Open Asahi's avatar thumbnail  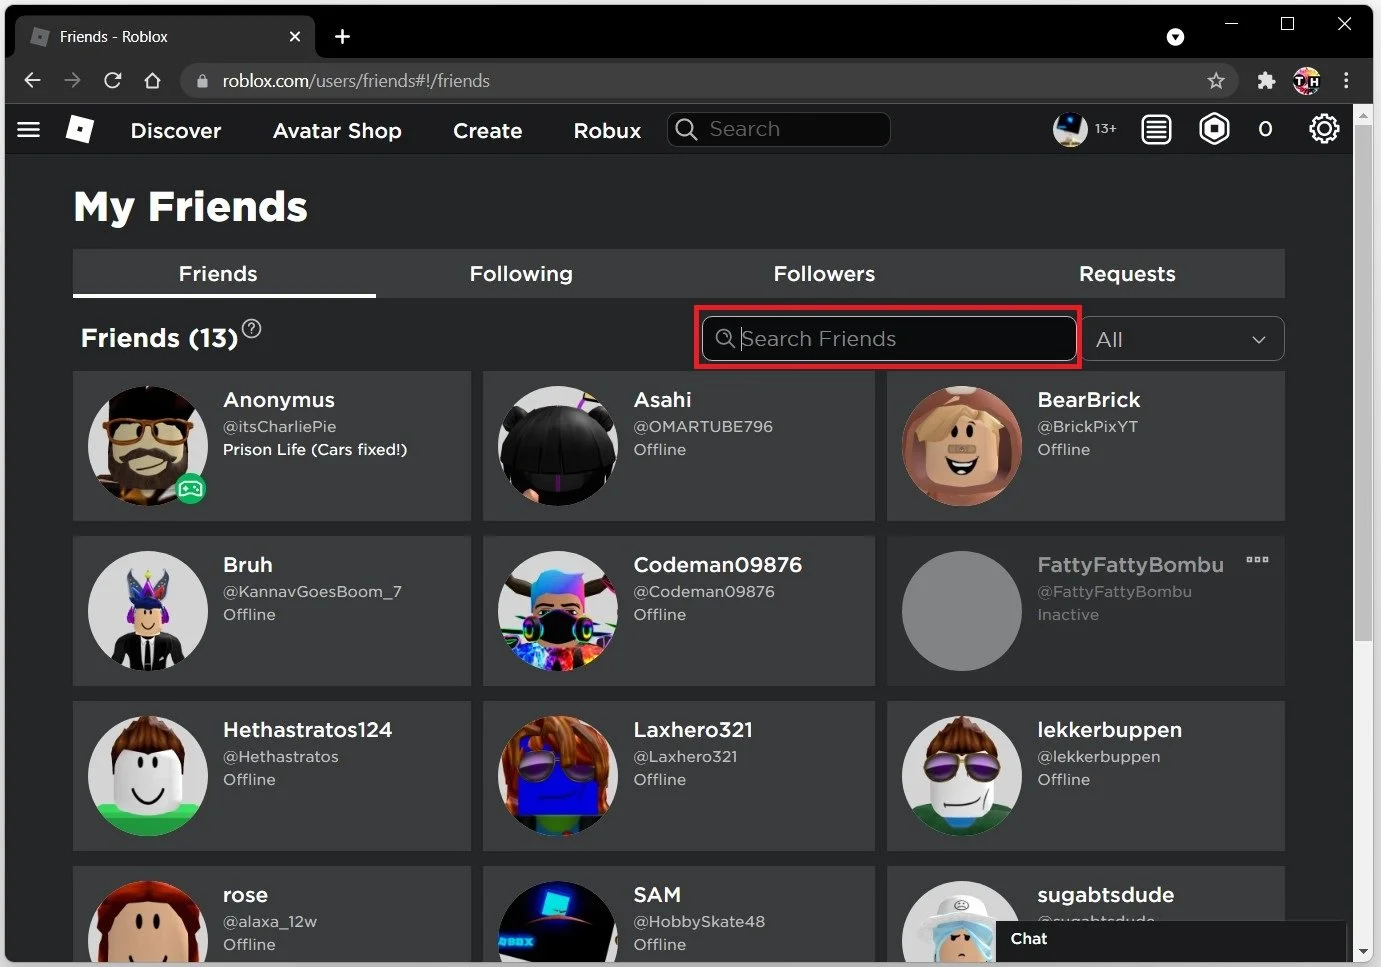[558, 446]
